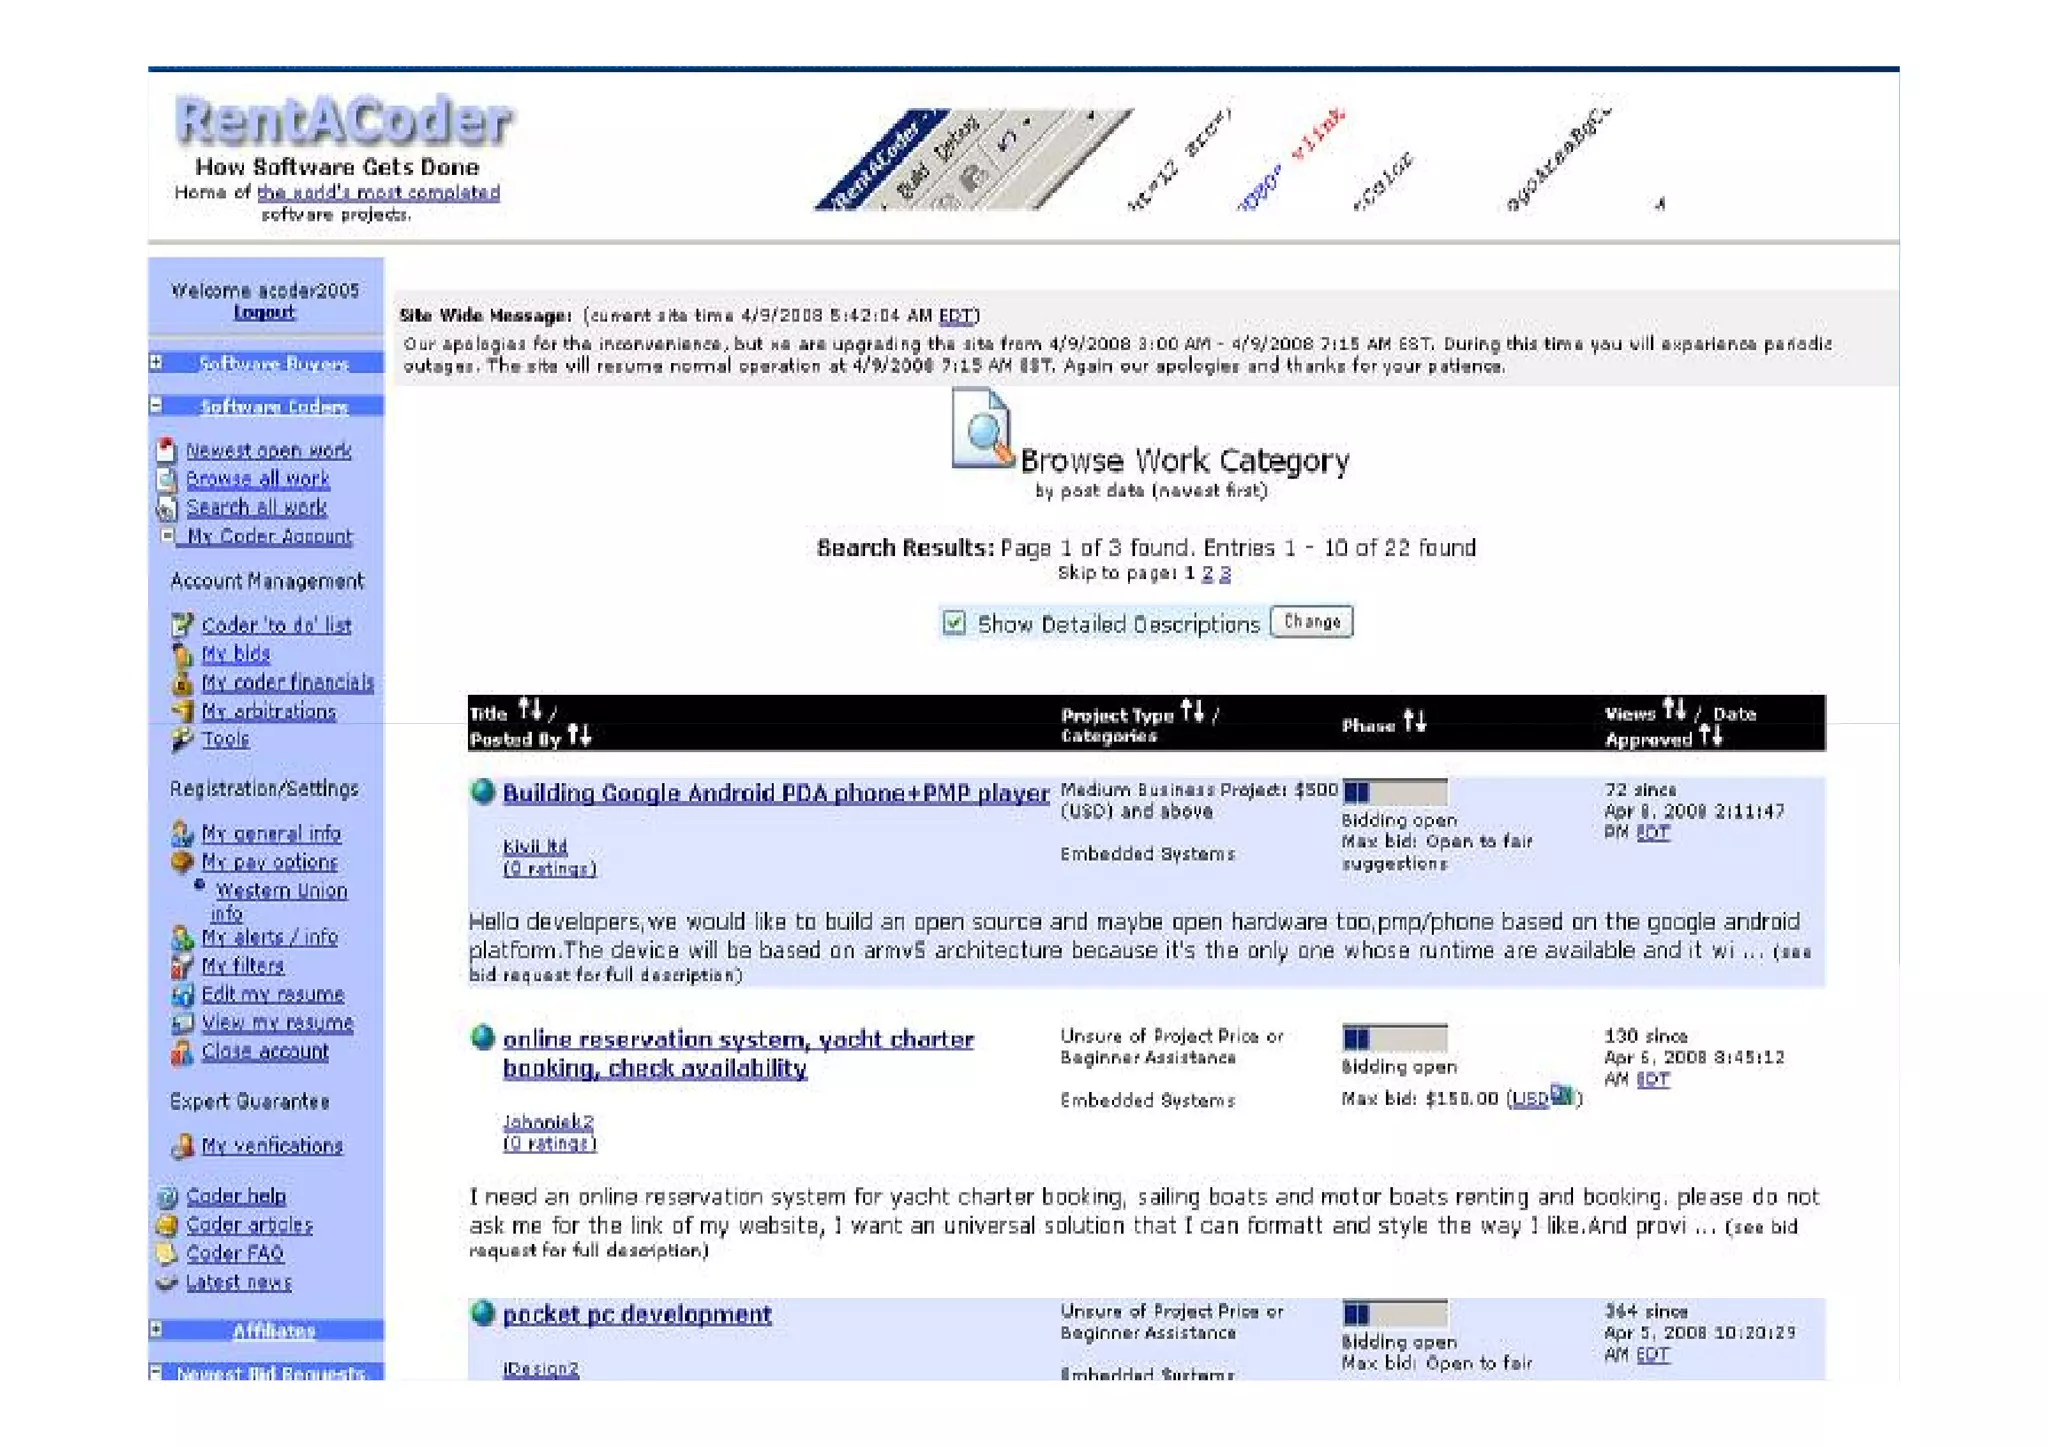Click globe icon beside Building Google Android project
The width and height of the screenshot is (2048, 1447).
click(483, 791)
